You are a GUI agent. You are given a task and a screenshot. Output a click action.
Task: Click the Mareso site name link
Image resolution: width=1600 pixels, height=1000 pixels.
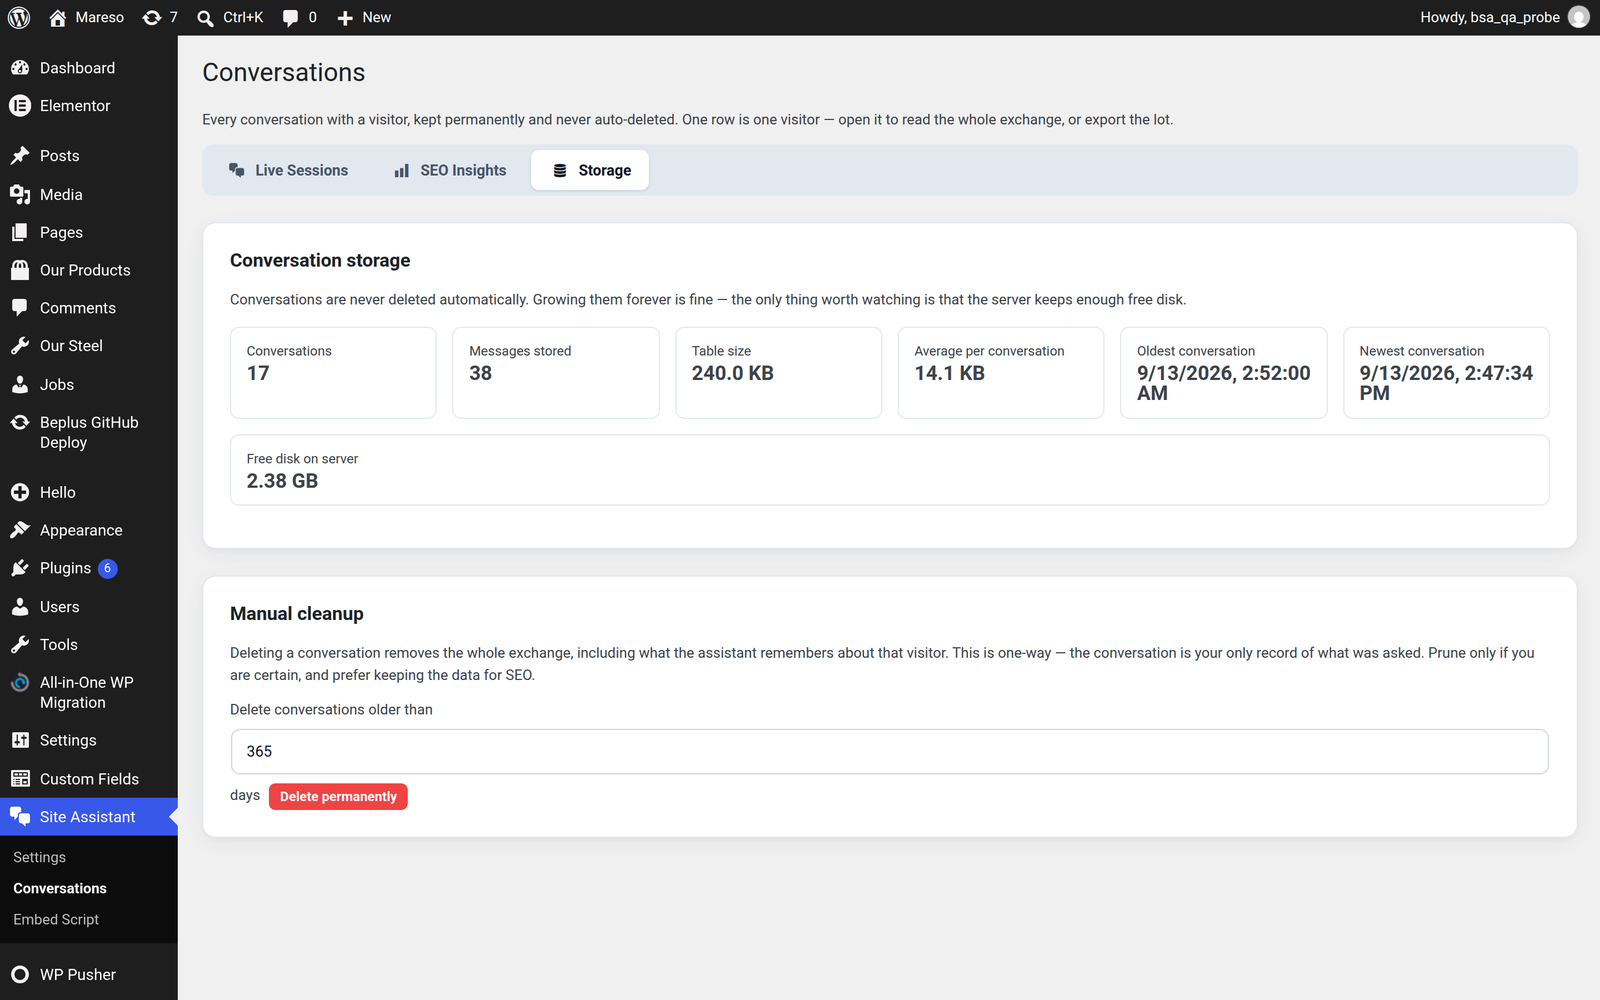click(100, 18)
